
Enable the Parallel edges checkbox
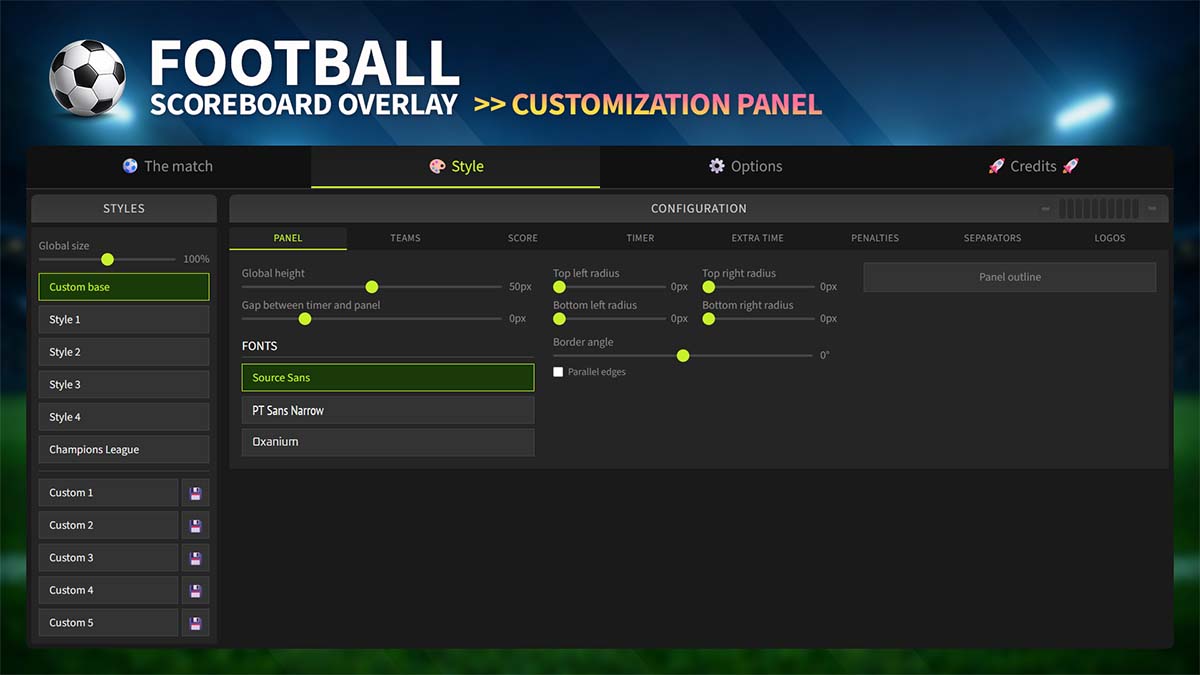558,372
